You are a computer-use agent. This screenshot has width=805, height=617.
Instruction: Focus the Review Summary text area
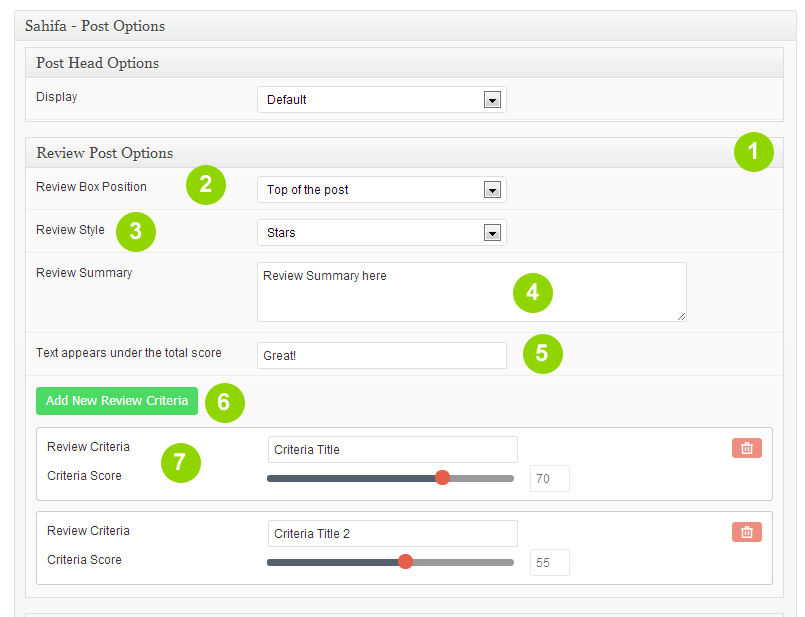click(x=471, y=292)
